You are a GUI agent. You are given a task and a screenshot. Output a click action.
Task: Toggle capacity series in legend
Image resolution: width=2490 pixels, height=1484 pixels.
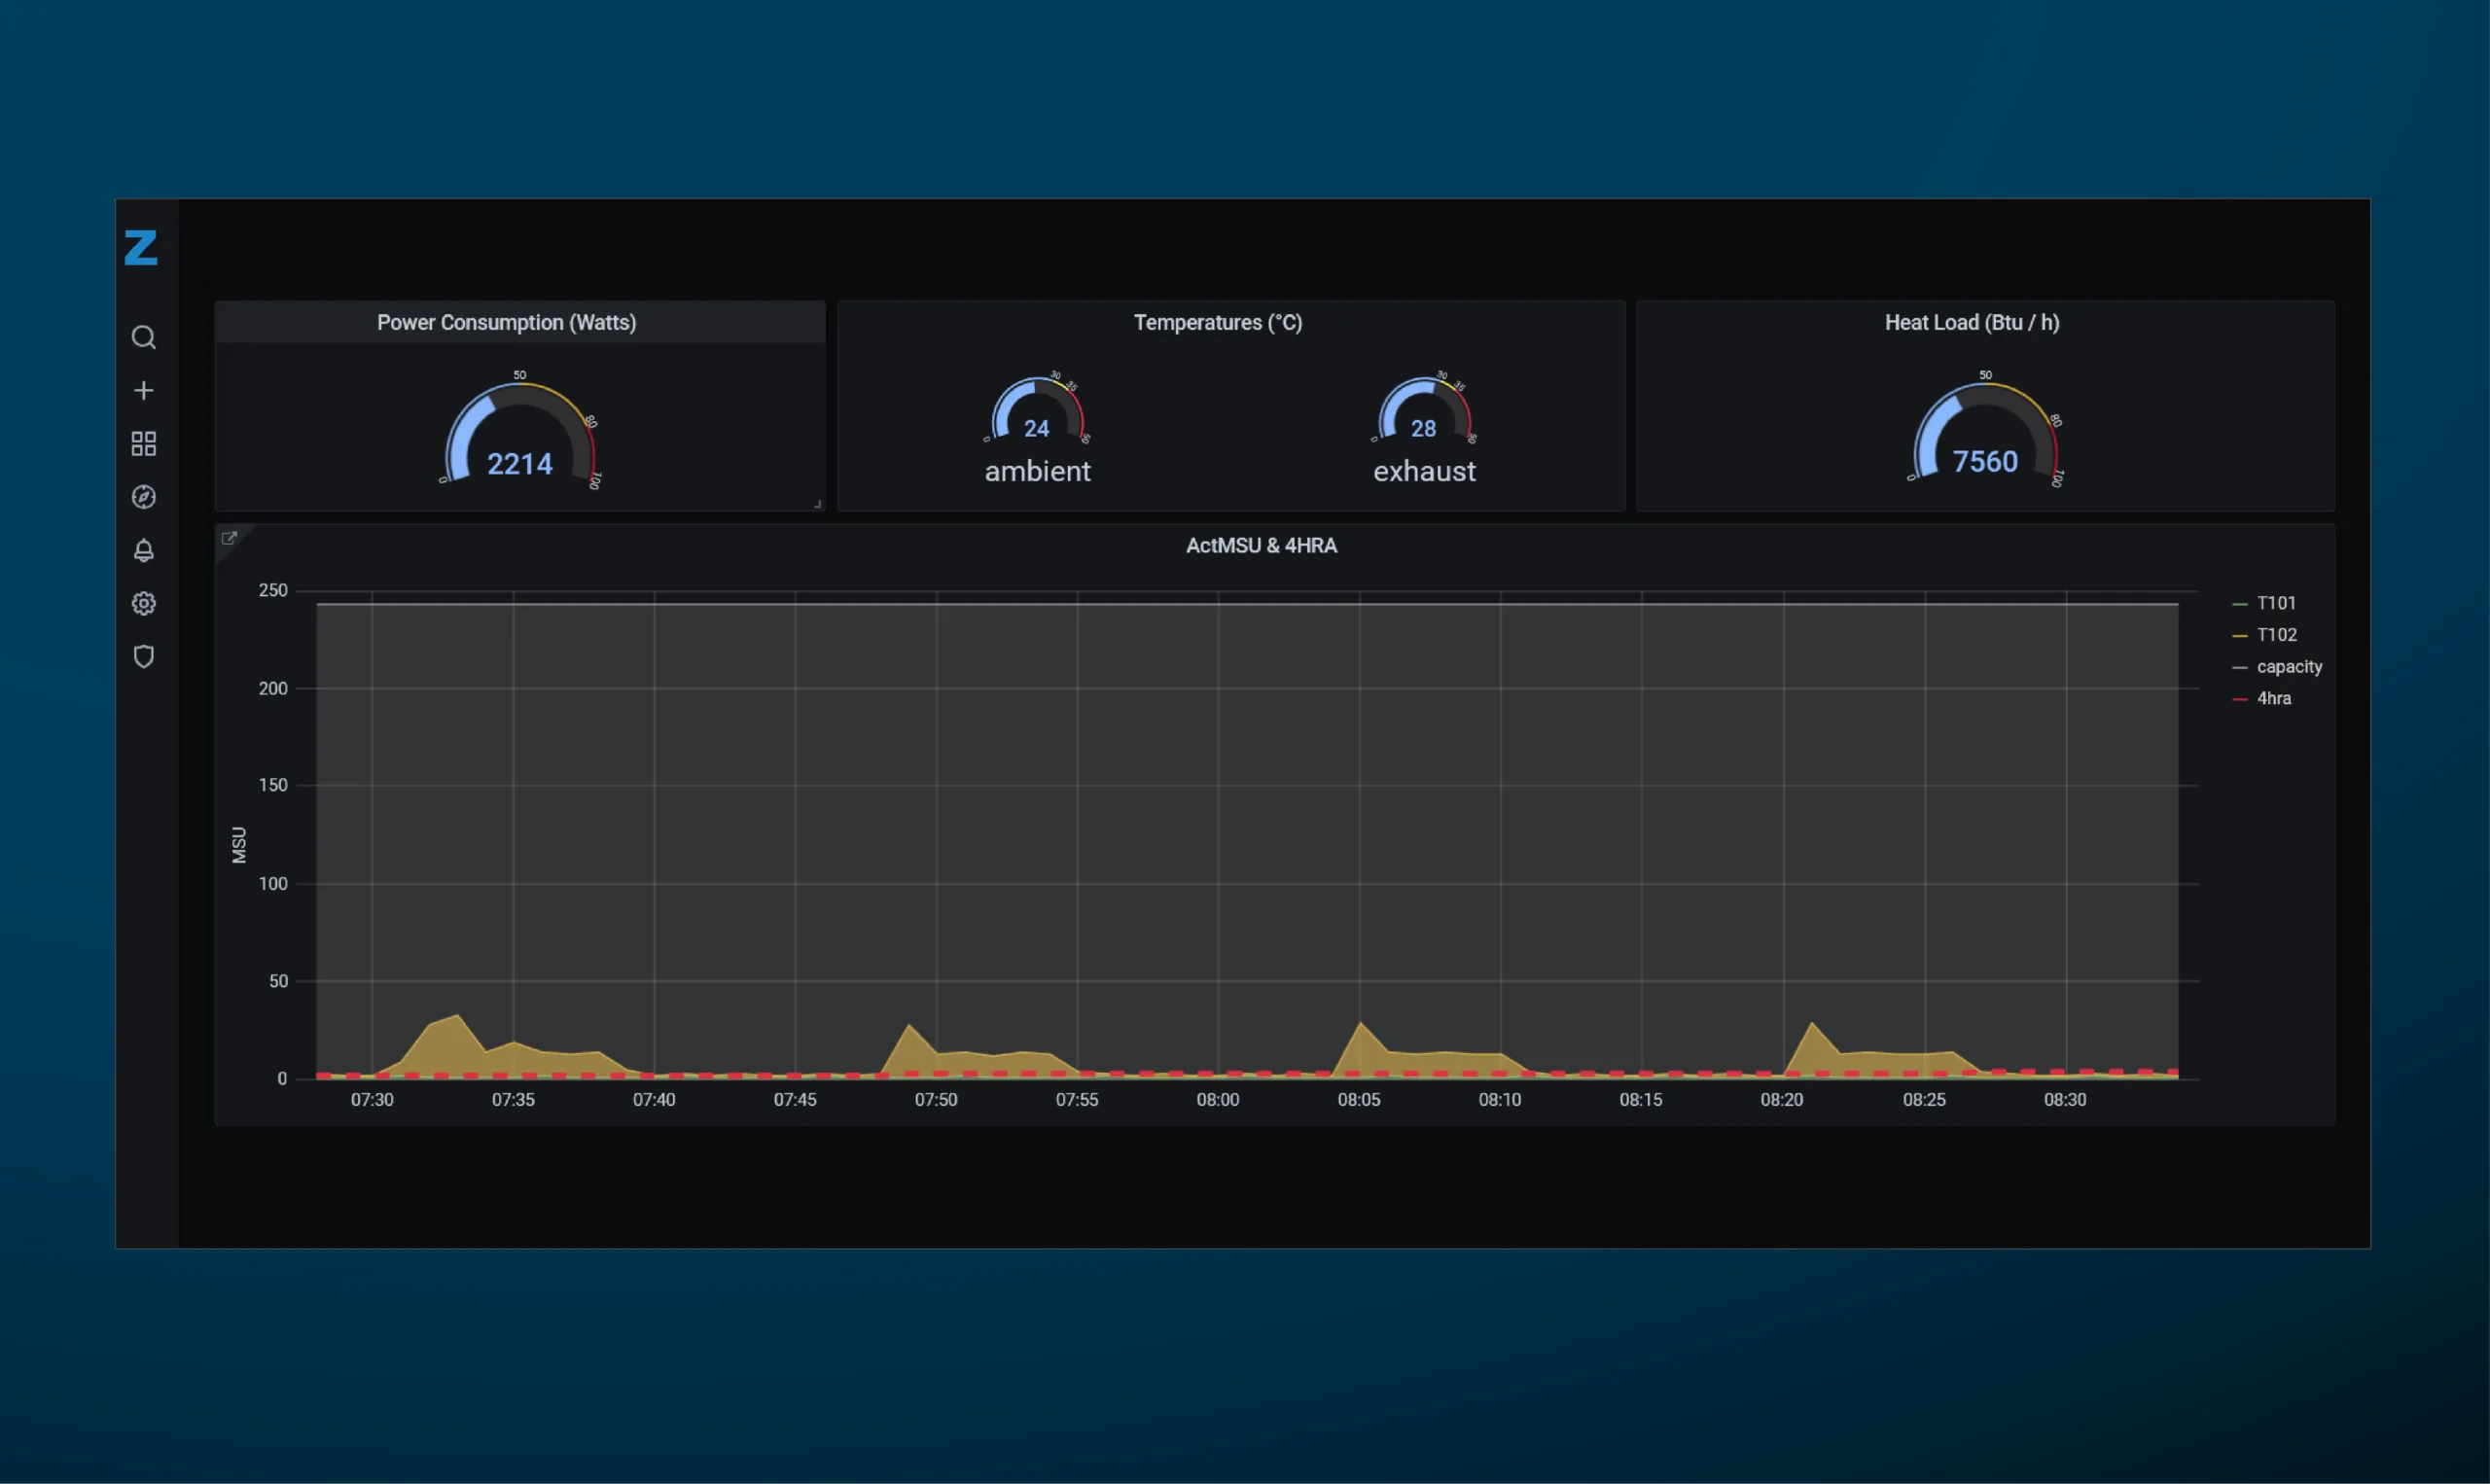pos(2289,667)
